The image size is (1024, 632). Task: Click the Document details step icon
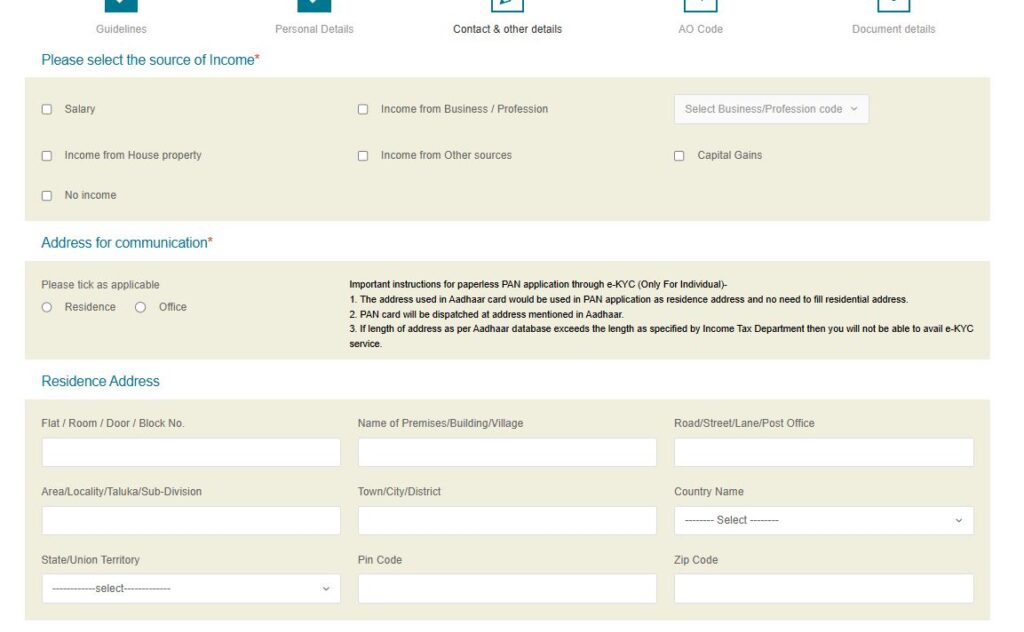893,5
